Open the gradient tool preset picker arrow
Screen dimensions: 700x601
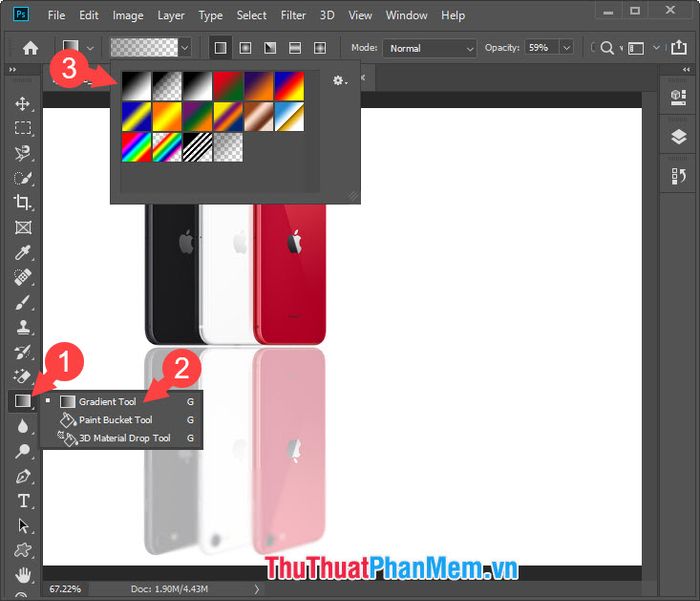[90, 48]
